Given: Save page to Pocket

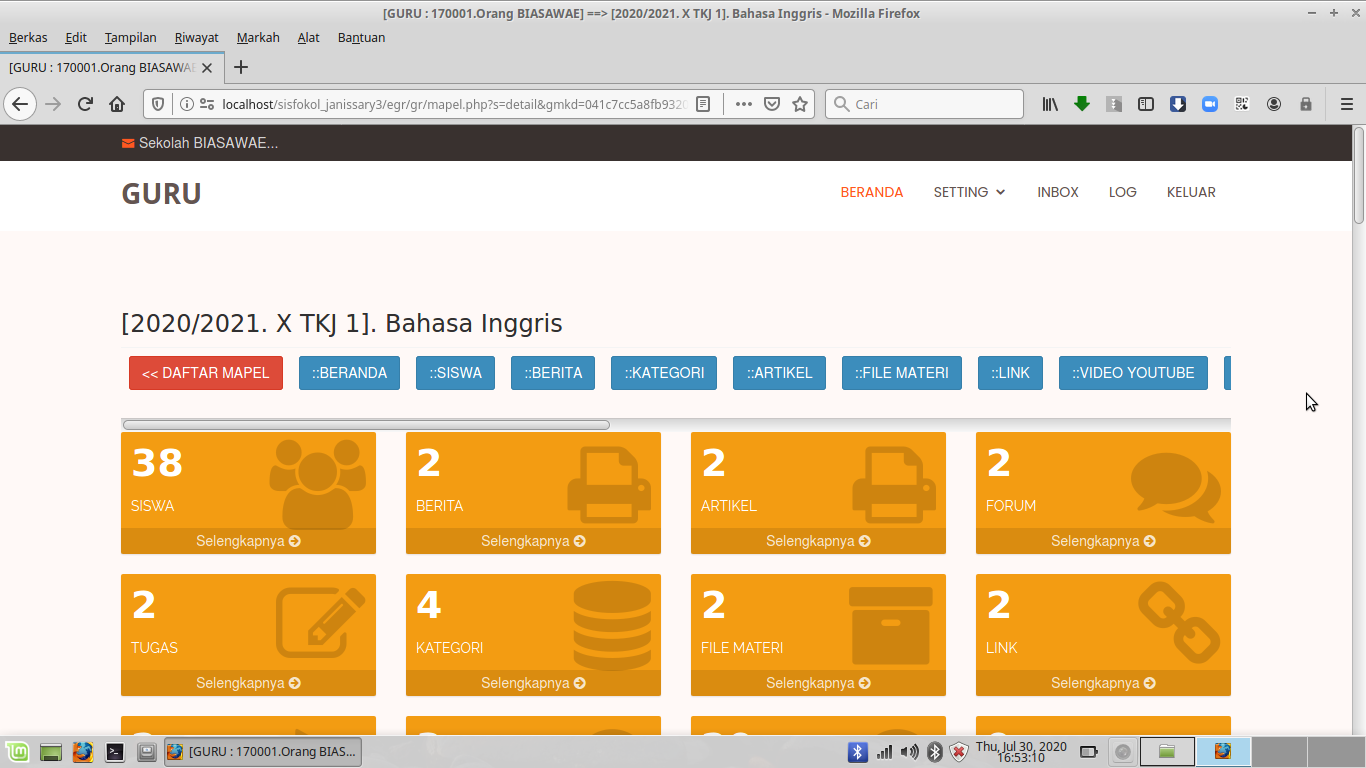Looking at the screenshot, I should point(772,104).
